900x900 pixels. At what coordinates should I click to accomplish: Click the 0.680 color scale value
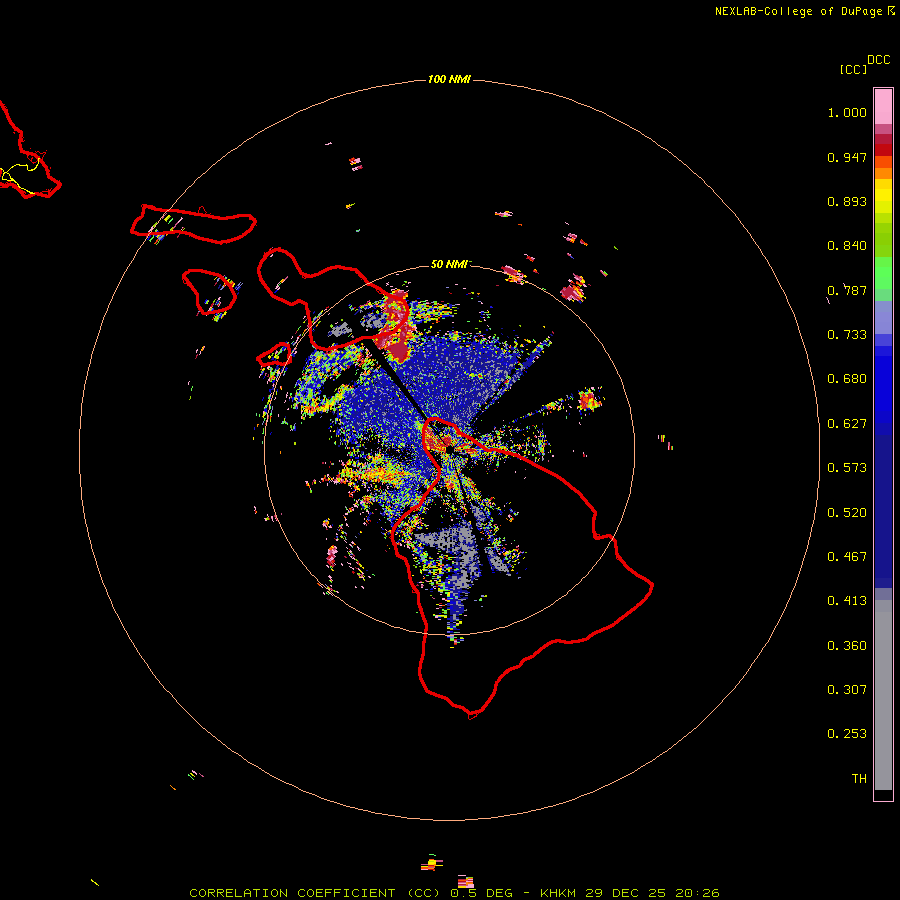click(x=847, y=379)
